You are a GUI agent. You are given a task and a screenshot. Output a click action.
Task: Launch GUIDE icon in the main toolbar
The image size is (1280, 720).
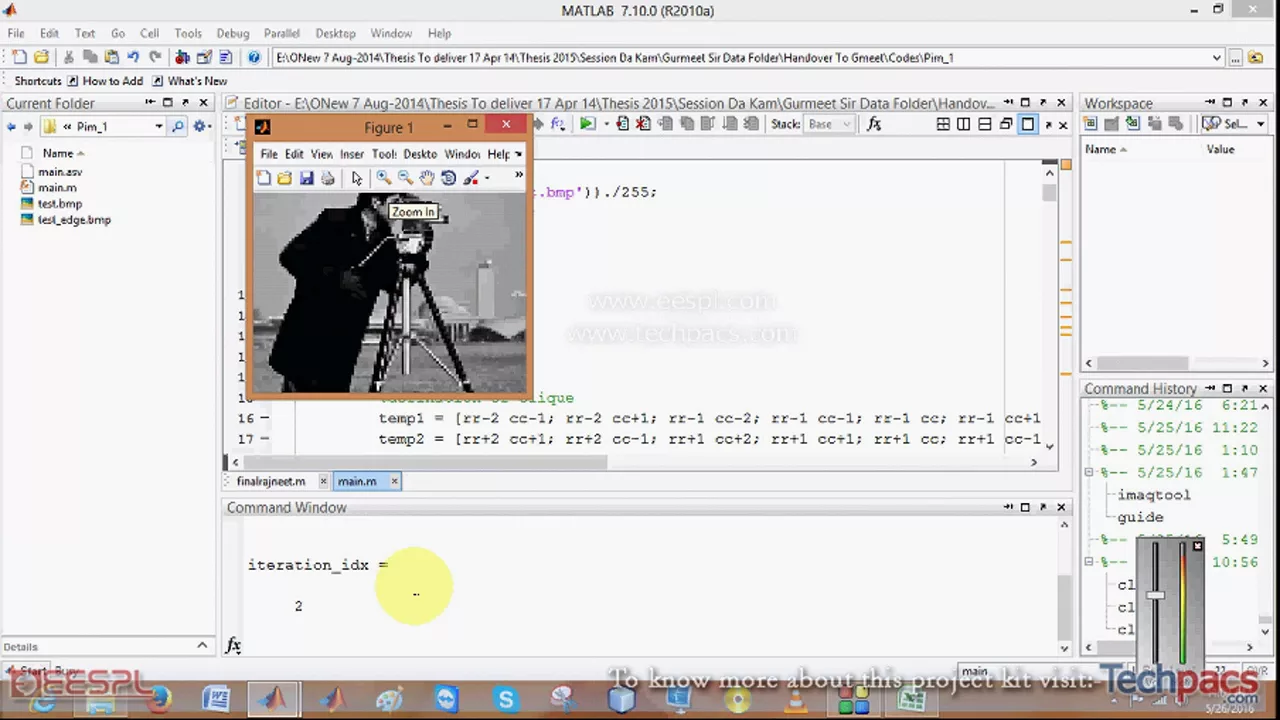[x=204, y=58]
